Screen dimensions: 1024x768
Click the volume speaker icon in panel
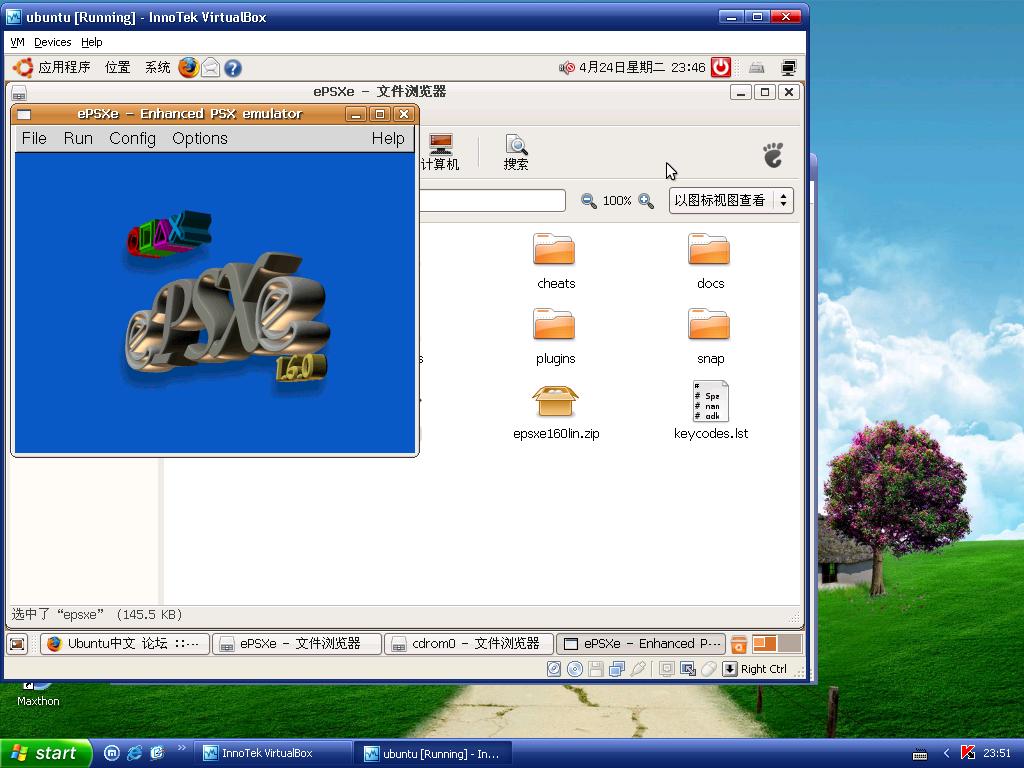[x=566, y=67]
